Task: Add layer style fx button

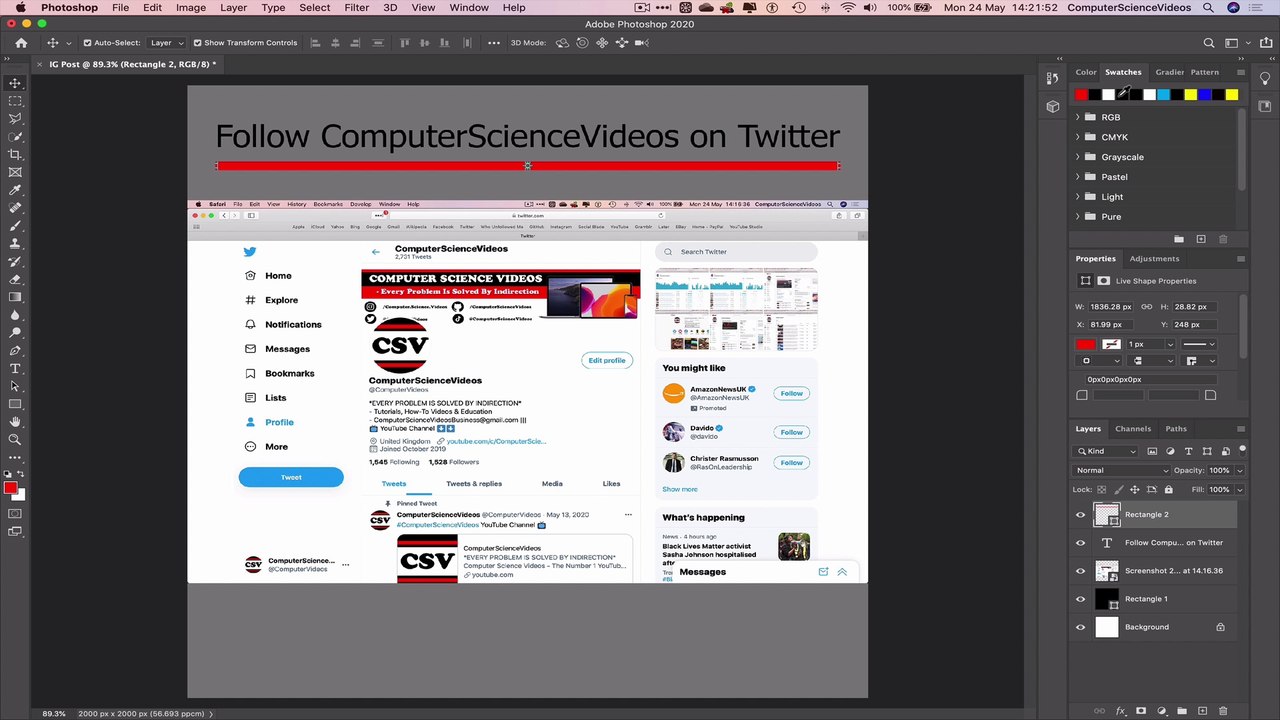Action: (1121, 711)
